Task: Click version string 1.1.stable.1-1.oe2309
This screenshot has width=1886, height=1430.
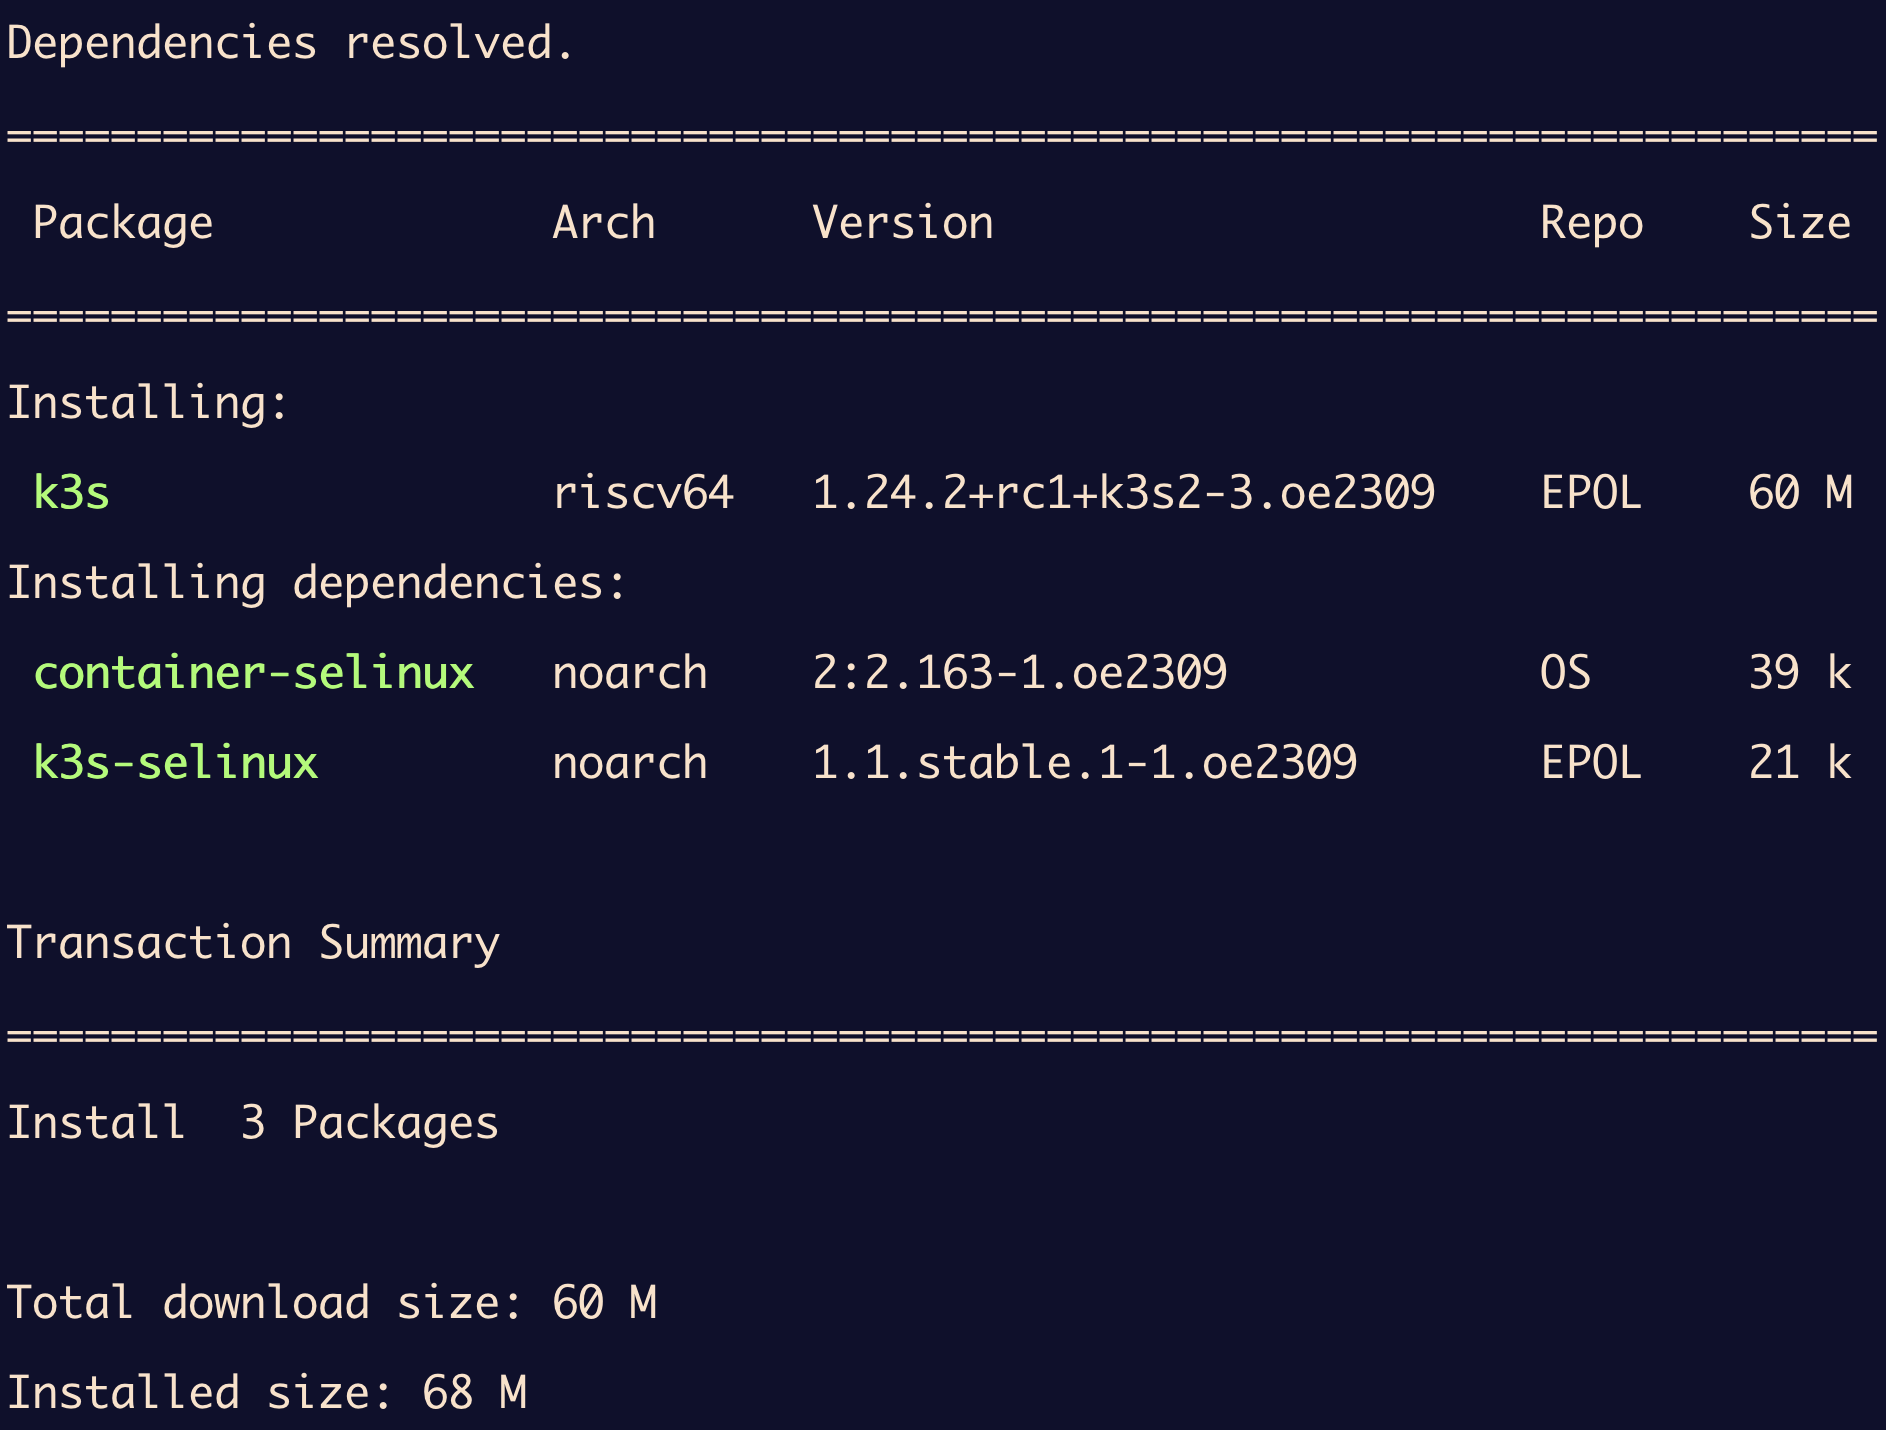Action: click(x=1084, y=763)
